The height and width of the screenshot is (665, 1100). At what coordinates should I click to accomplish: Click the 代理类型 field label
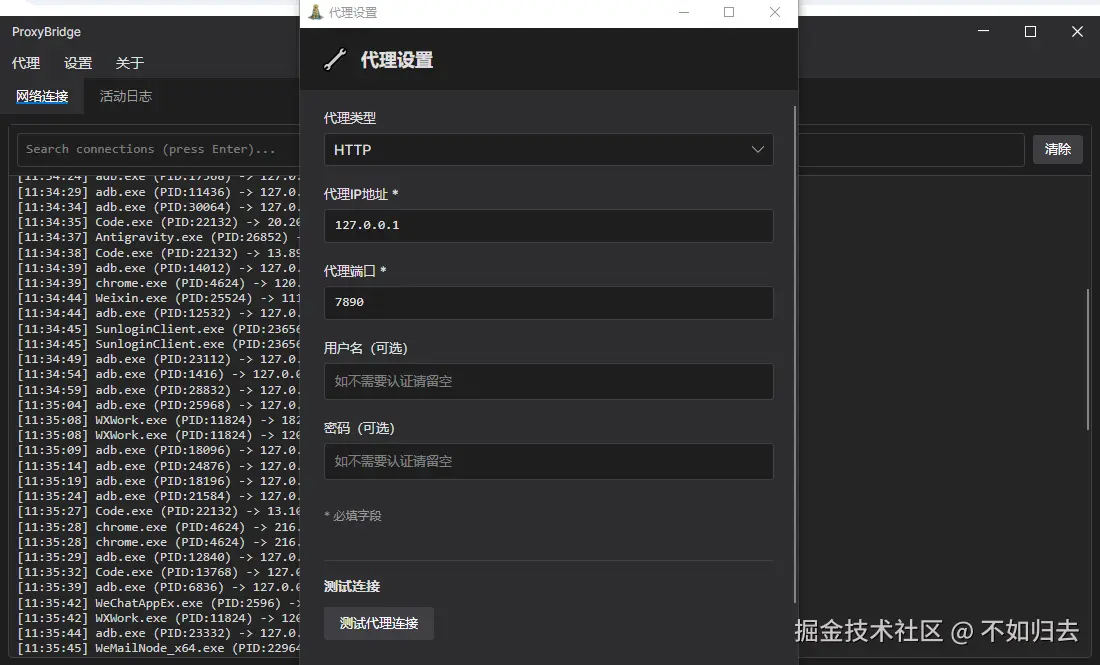click(349, 118)
